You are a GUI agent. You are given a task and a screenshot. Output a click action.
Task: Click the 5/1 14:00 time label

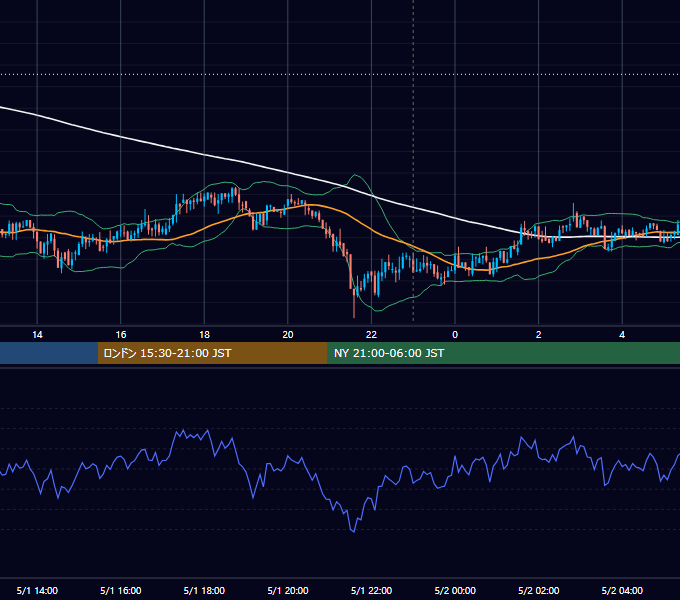37,590
